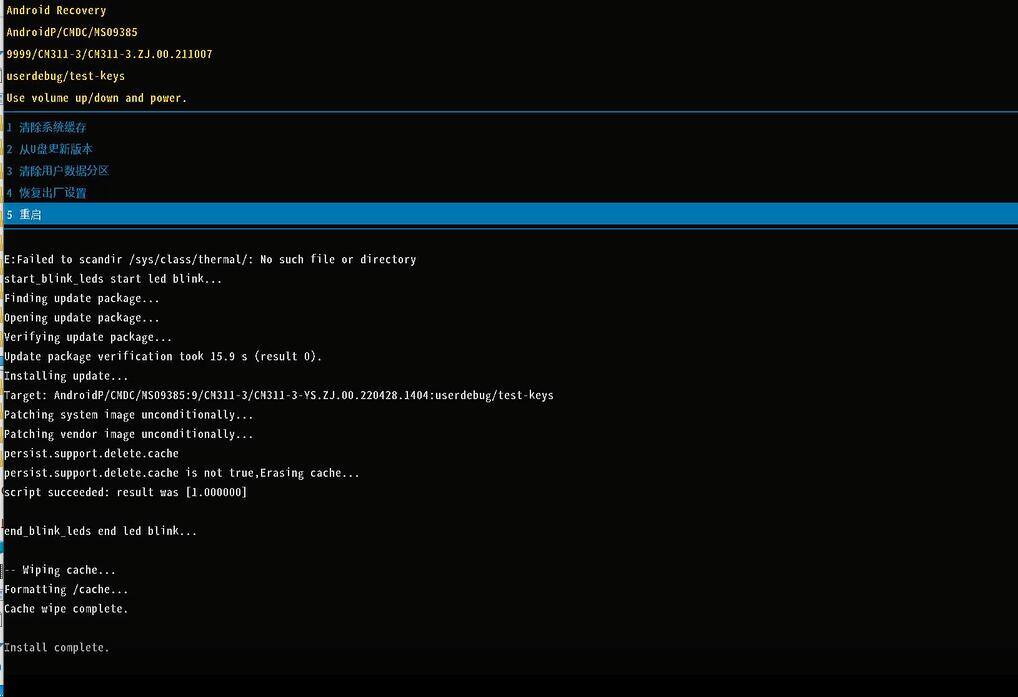This screenshot has width=1018, height=697.
Task: Click the userdebug/test-keys header line
Action: (65, 76)
